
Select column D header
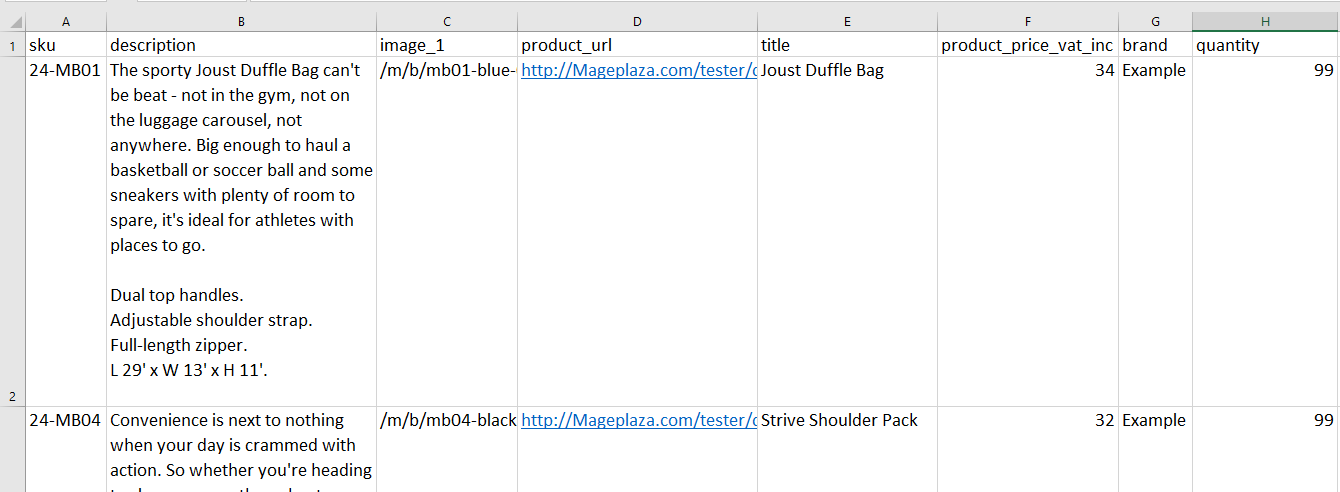coord(638,22)
